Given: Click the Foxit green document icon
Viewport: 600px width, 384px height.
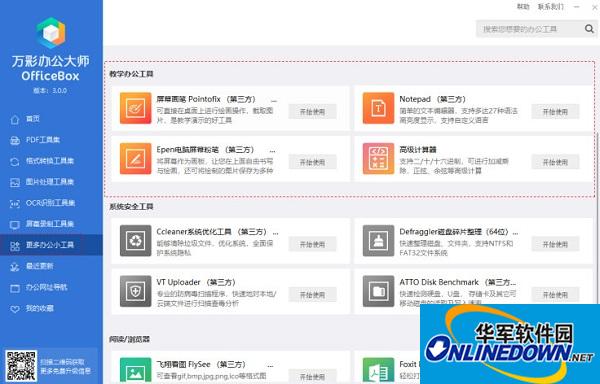Looking at the screenshot, I should tap(378, 371).
